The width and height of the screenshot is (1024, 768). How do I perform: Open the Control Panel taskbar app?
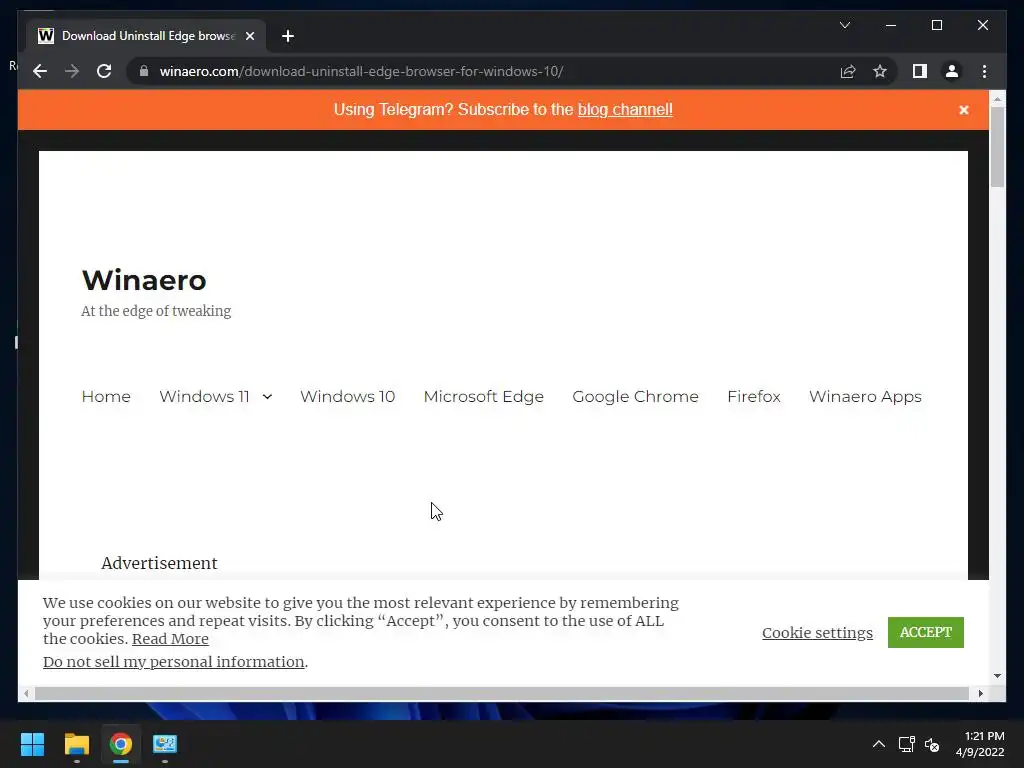[x=165, y=744]
